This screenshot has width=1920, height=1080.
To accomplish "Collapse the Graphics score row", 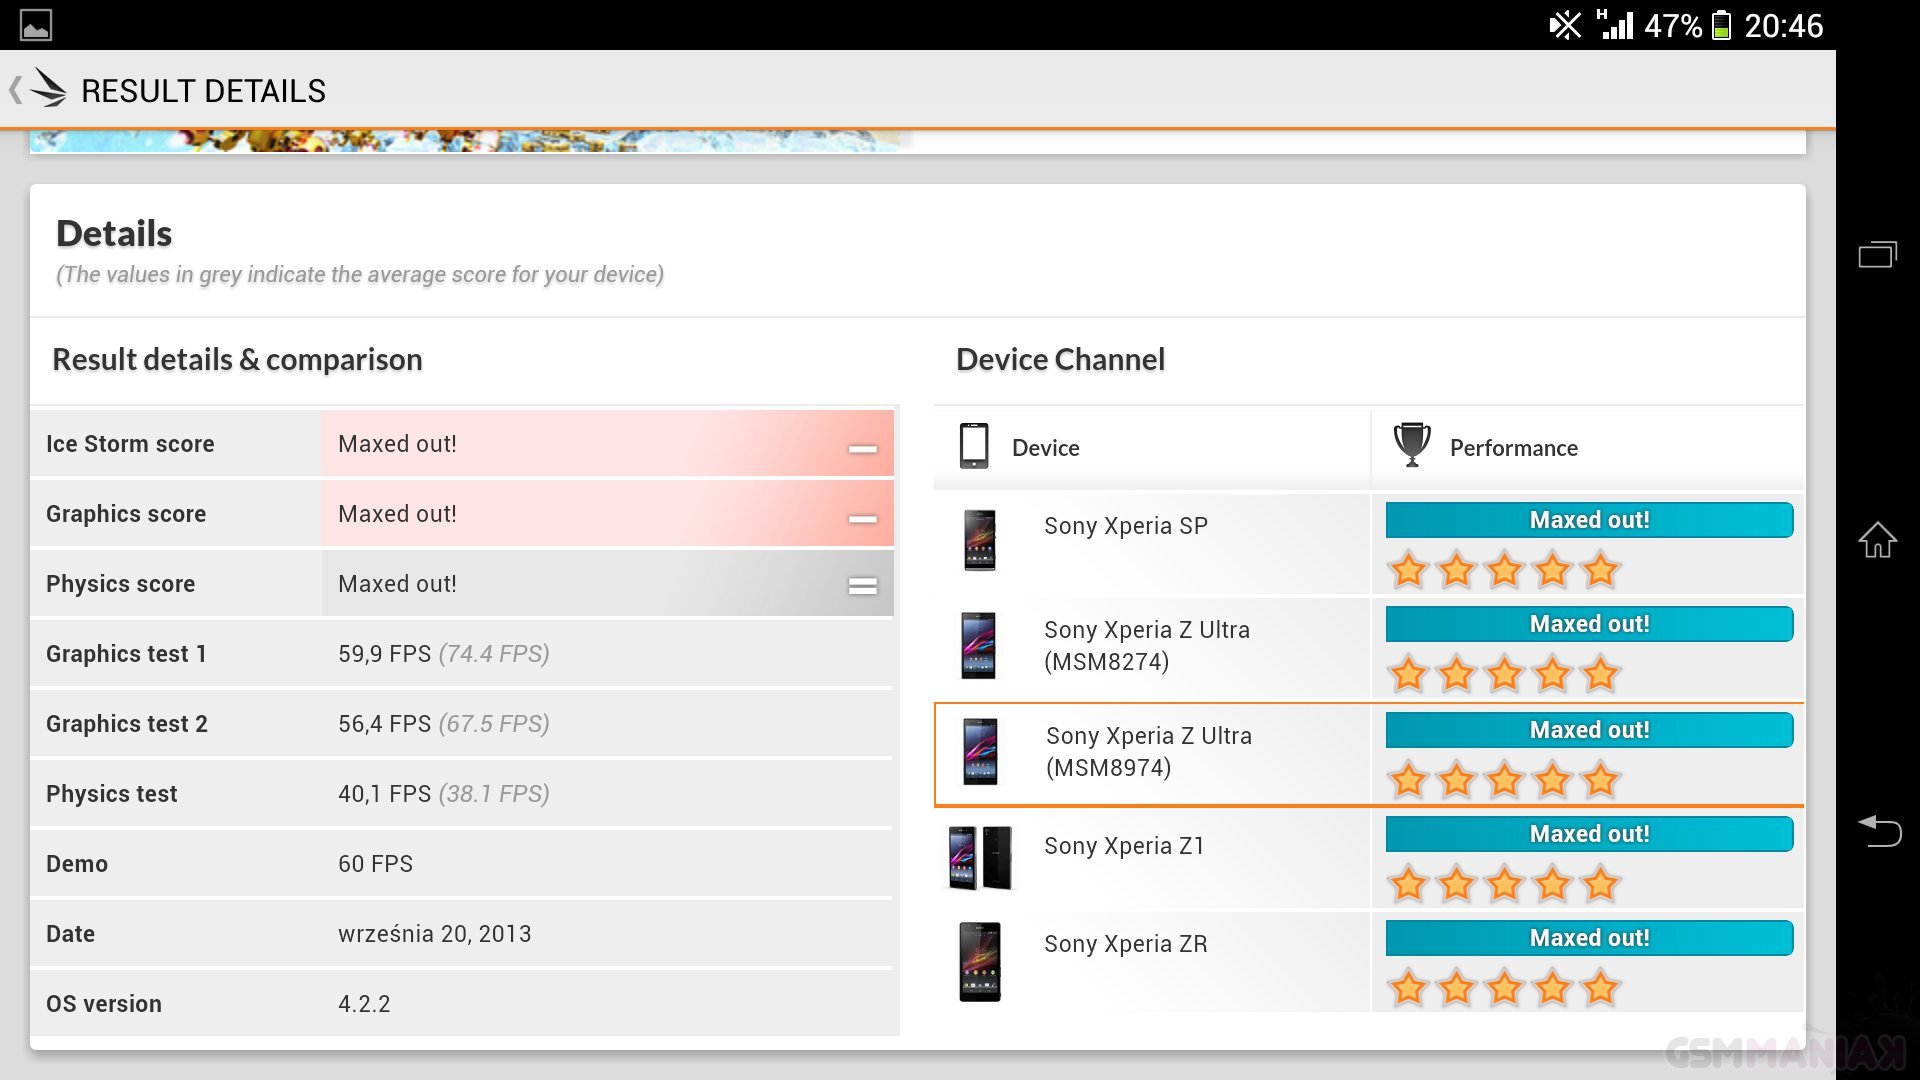I will (862, 518).
